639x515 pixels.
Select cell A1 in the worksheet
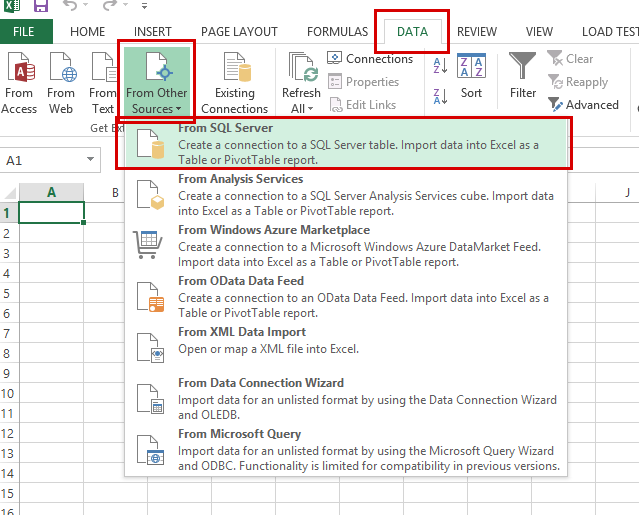click(51, 212)
